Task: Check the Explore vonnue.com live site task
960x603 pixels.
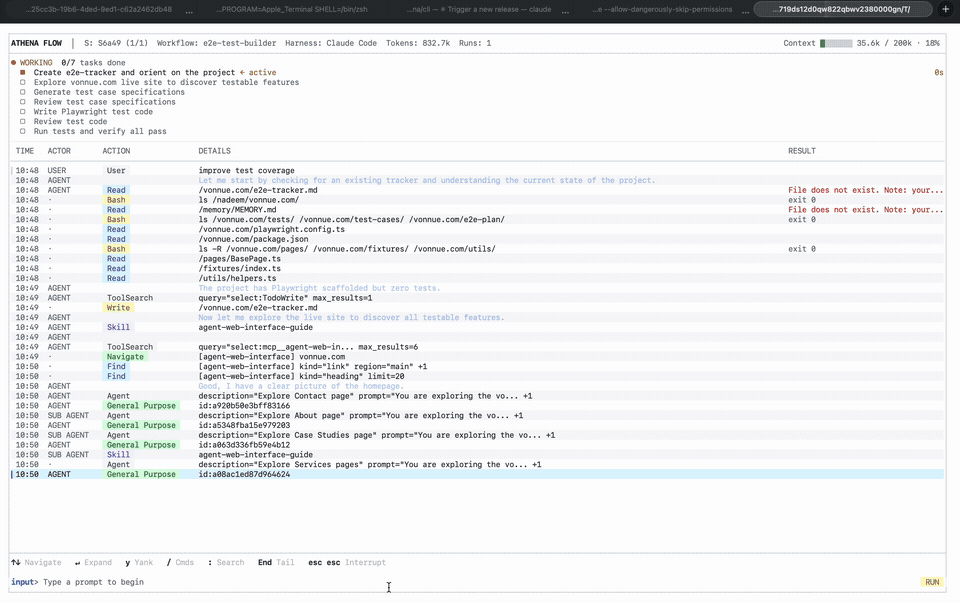Action: (x=20, y=81)
